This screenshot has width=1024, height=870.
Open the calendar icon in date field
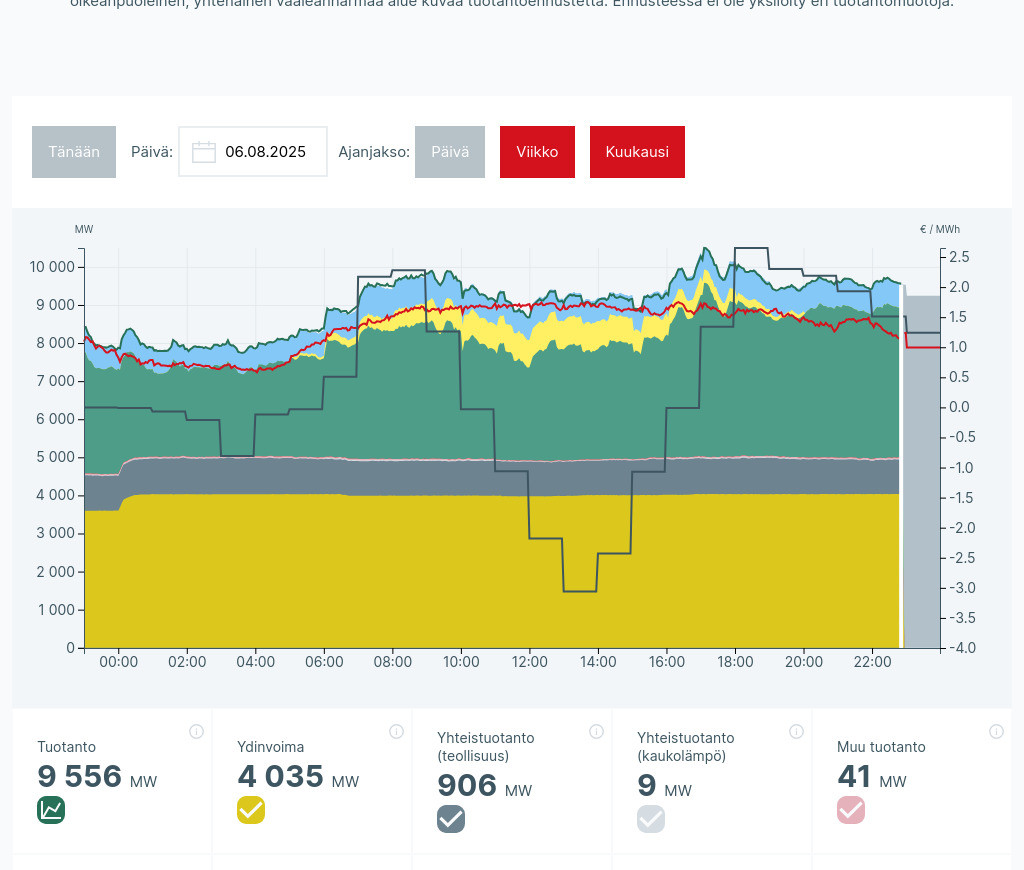204,152
